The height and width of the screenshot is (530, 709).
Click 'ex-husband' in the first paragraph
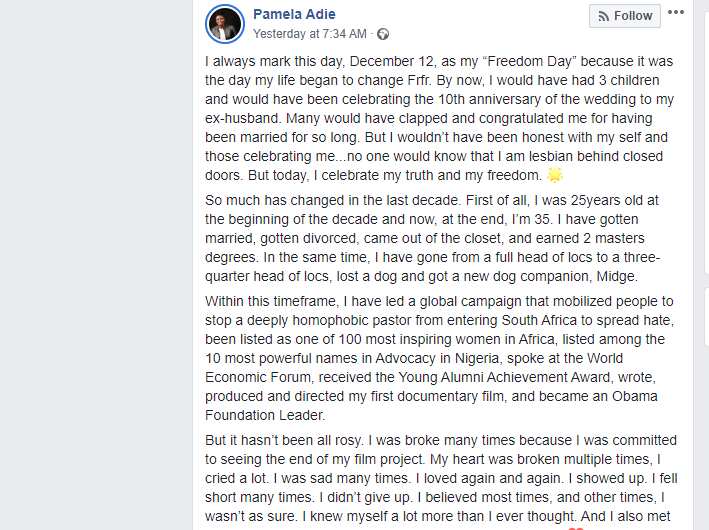tap(243, 118)
